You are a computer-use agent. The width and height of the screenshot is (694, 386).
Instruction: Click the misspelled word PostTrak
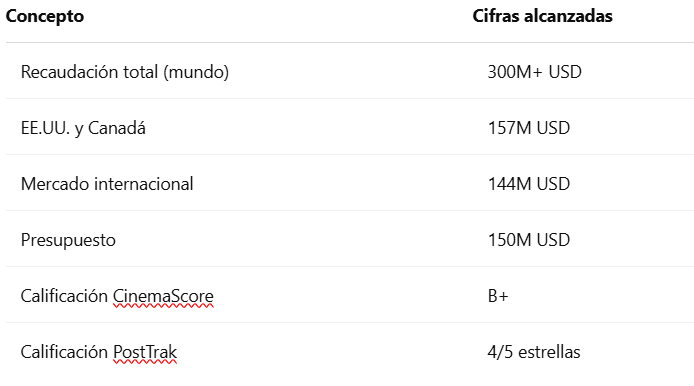click(145, 352)
